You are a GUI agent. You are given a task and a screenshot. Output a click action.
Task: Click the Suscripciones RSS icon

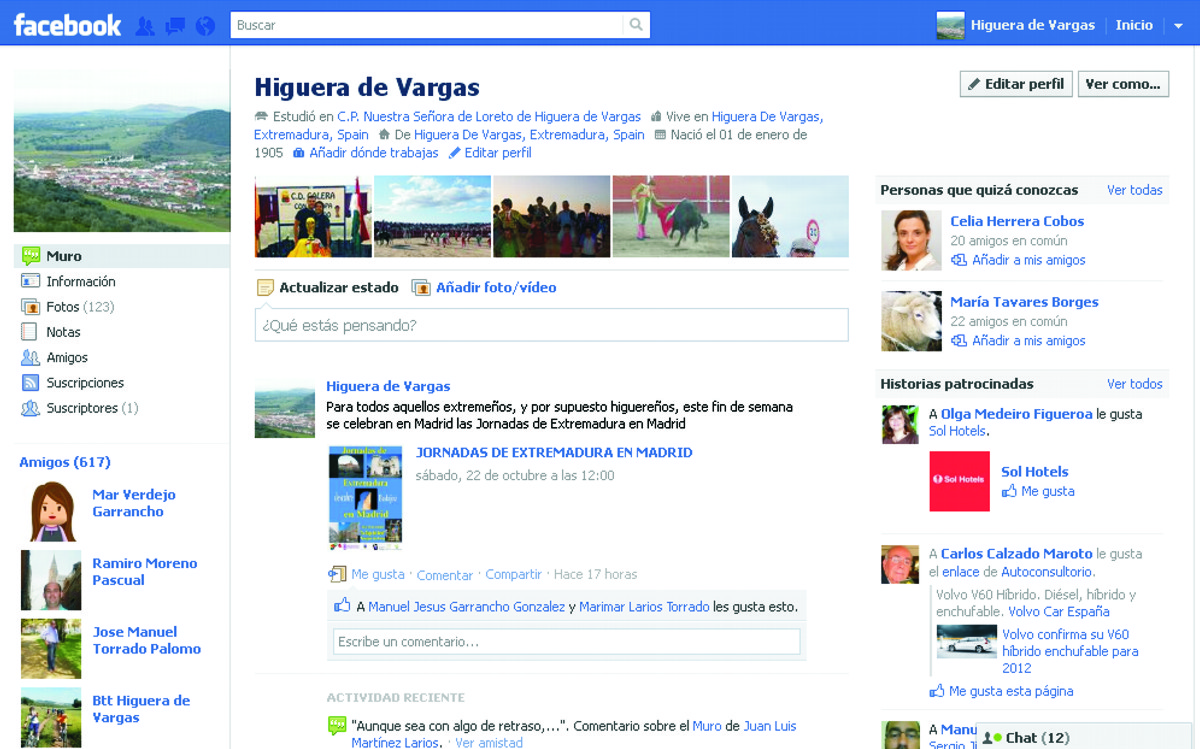tap(30, 383)
